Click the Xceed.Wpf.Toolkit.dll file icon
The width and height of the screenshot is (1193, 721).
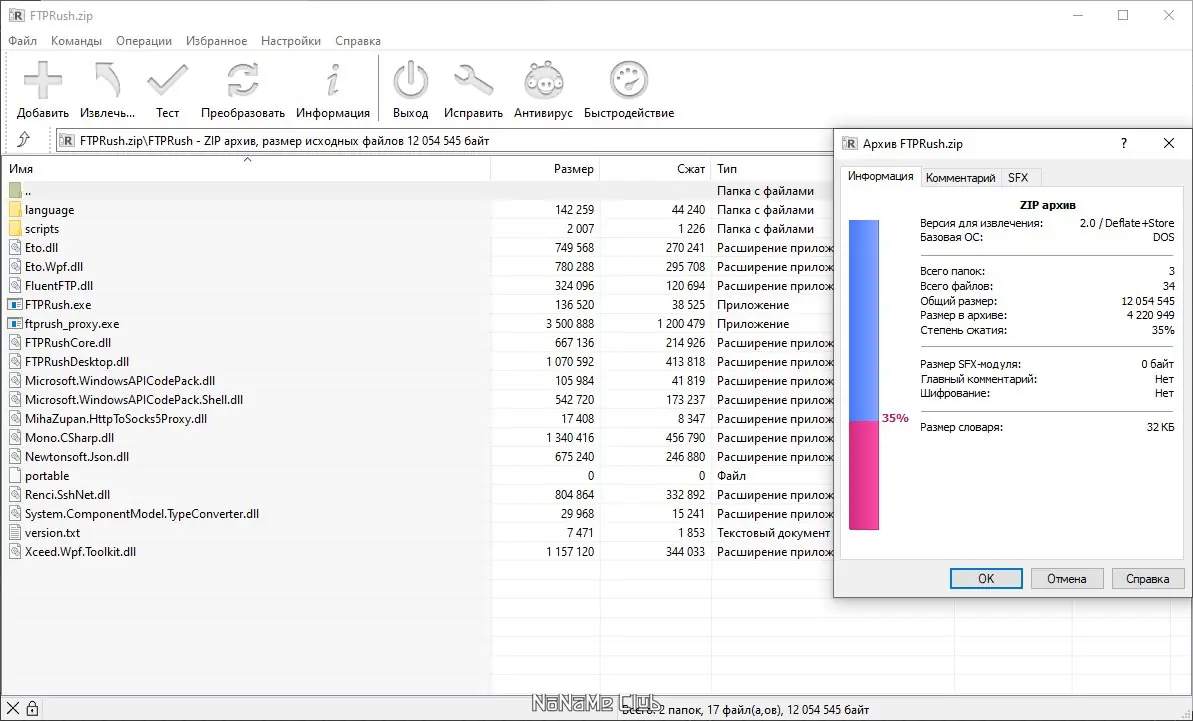(x=15, y=552)
